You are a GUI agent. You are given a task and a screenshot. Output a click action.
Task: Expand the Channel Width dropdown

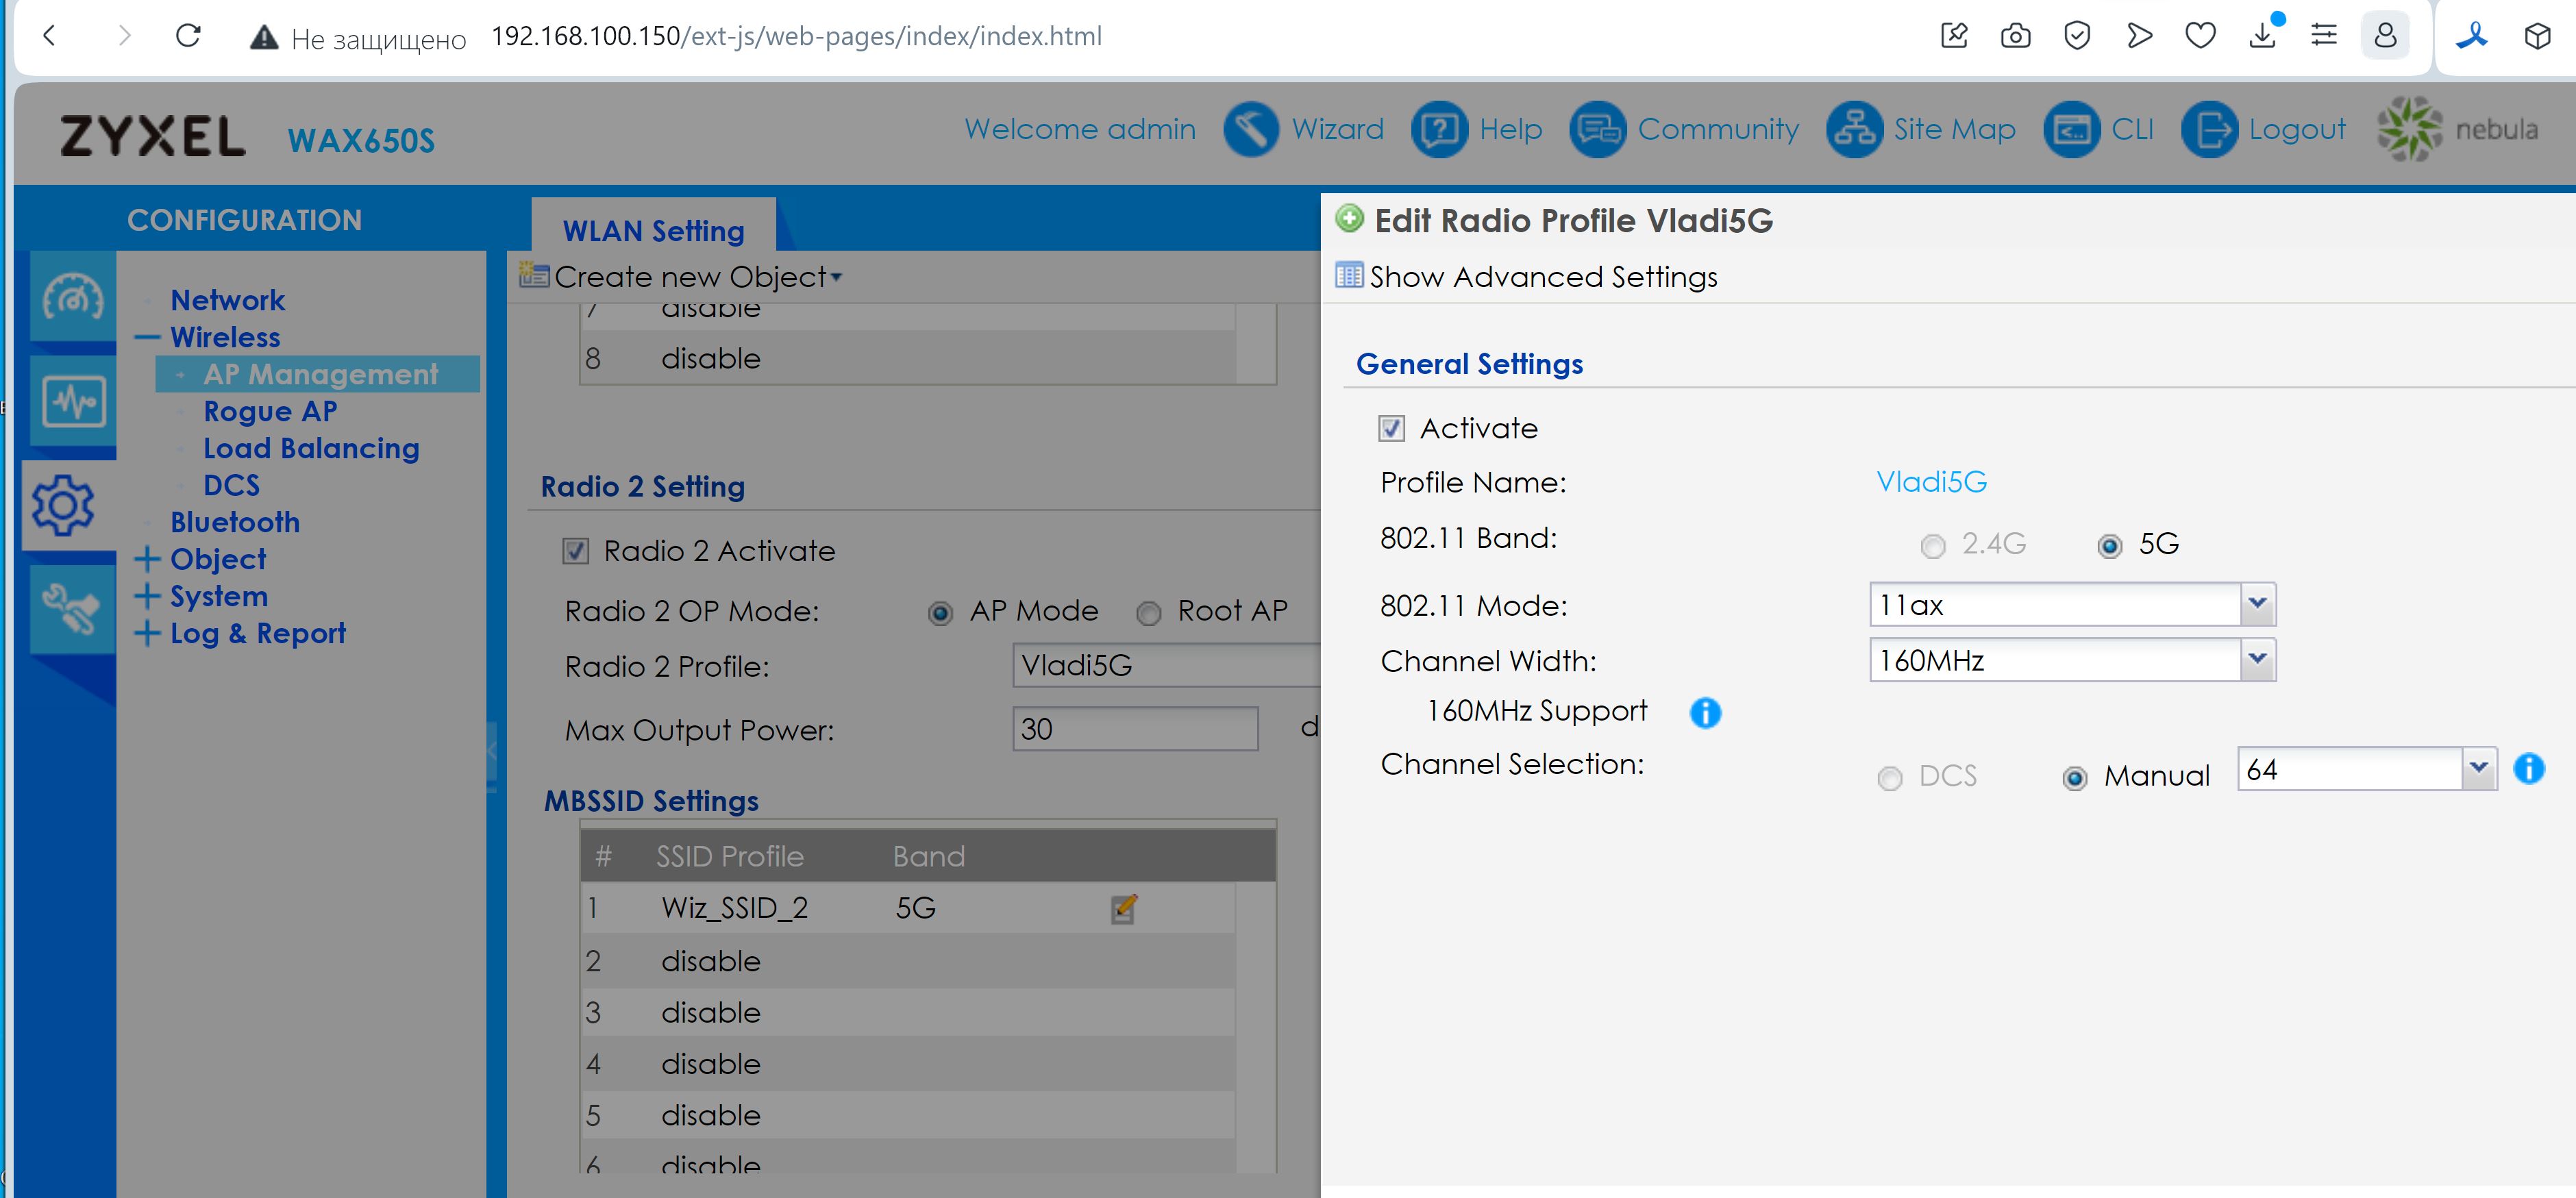pyautogui.click(x=2257, y=660)
